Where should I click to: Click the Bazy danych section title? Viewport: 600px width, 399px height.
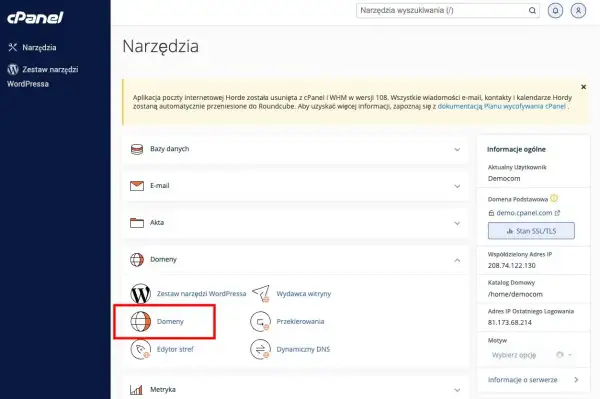170,149
